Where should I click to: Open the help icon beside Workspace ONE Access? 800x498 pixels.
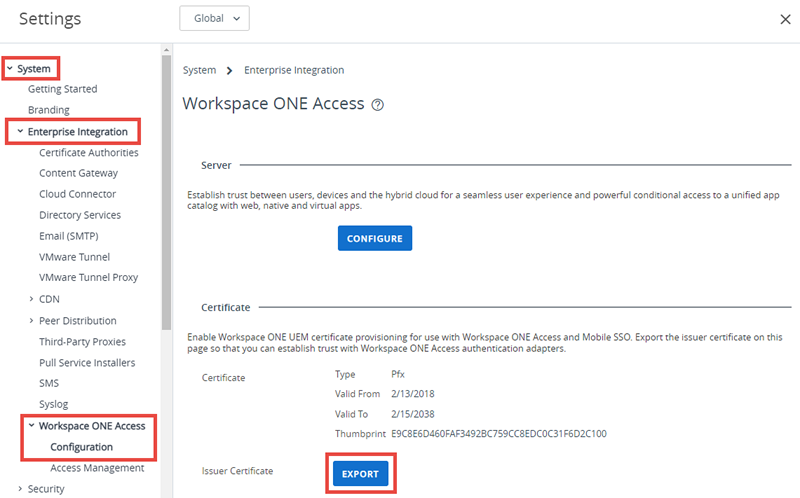(378, 105)
